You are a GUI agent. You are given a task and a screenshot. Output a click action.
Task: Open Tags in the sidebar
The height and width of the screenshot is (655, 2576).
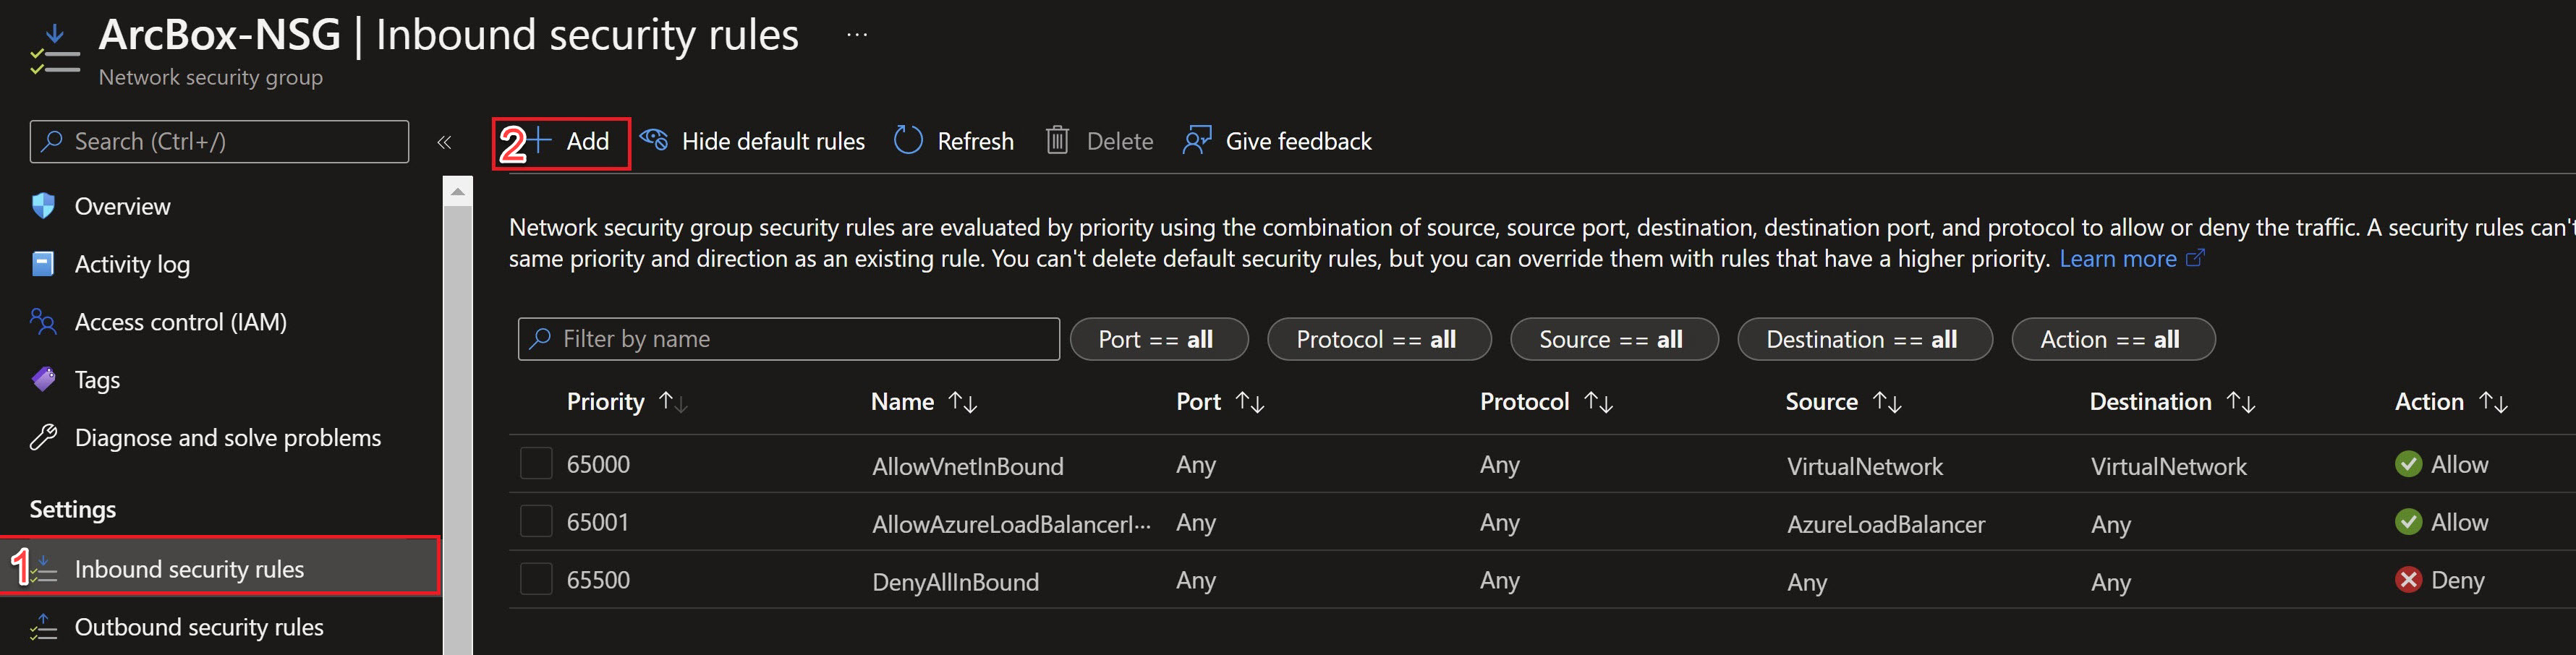coord(75,380)
